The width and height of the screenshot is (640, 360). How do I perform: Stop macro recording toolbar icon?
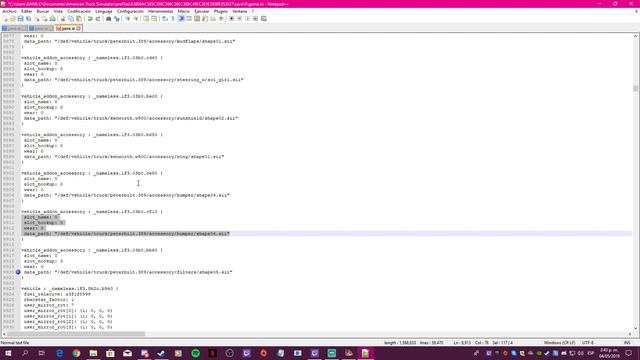240,19
